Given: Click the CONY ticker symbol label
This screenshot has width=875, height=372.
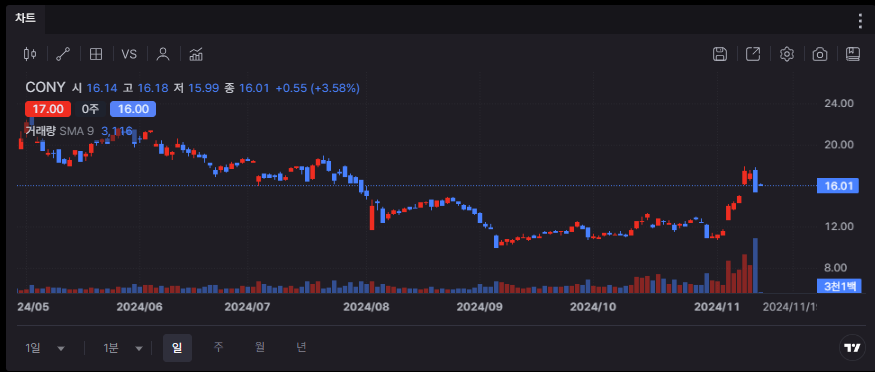Looking at the screenshot, I should [45, 88].
